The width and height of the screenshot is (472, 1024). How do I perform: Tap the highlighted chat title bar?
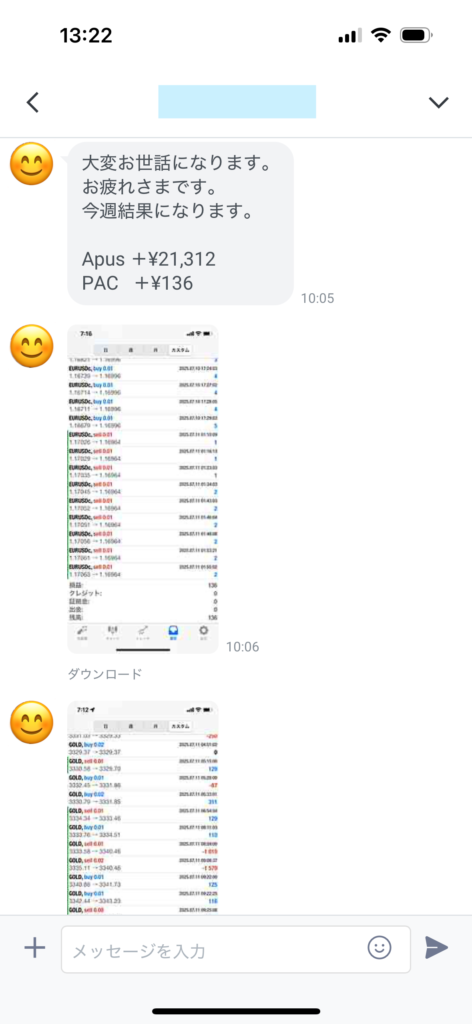click(237, 102)
